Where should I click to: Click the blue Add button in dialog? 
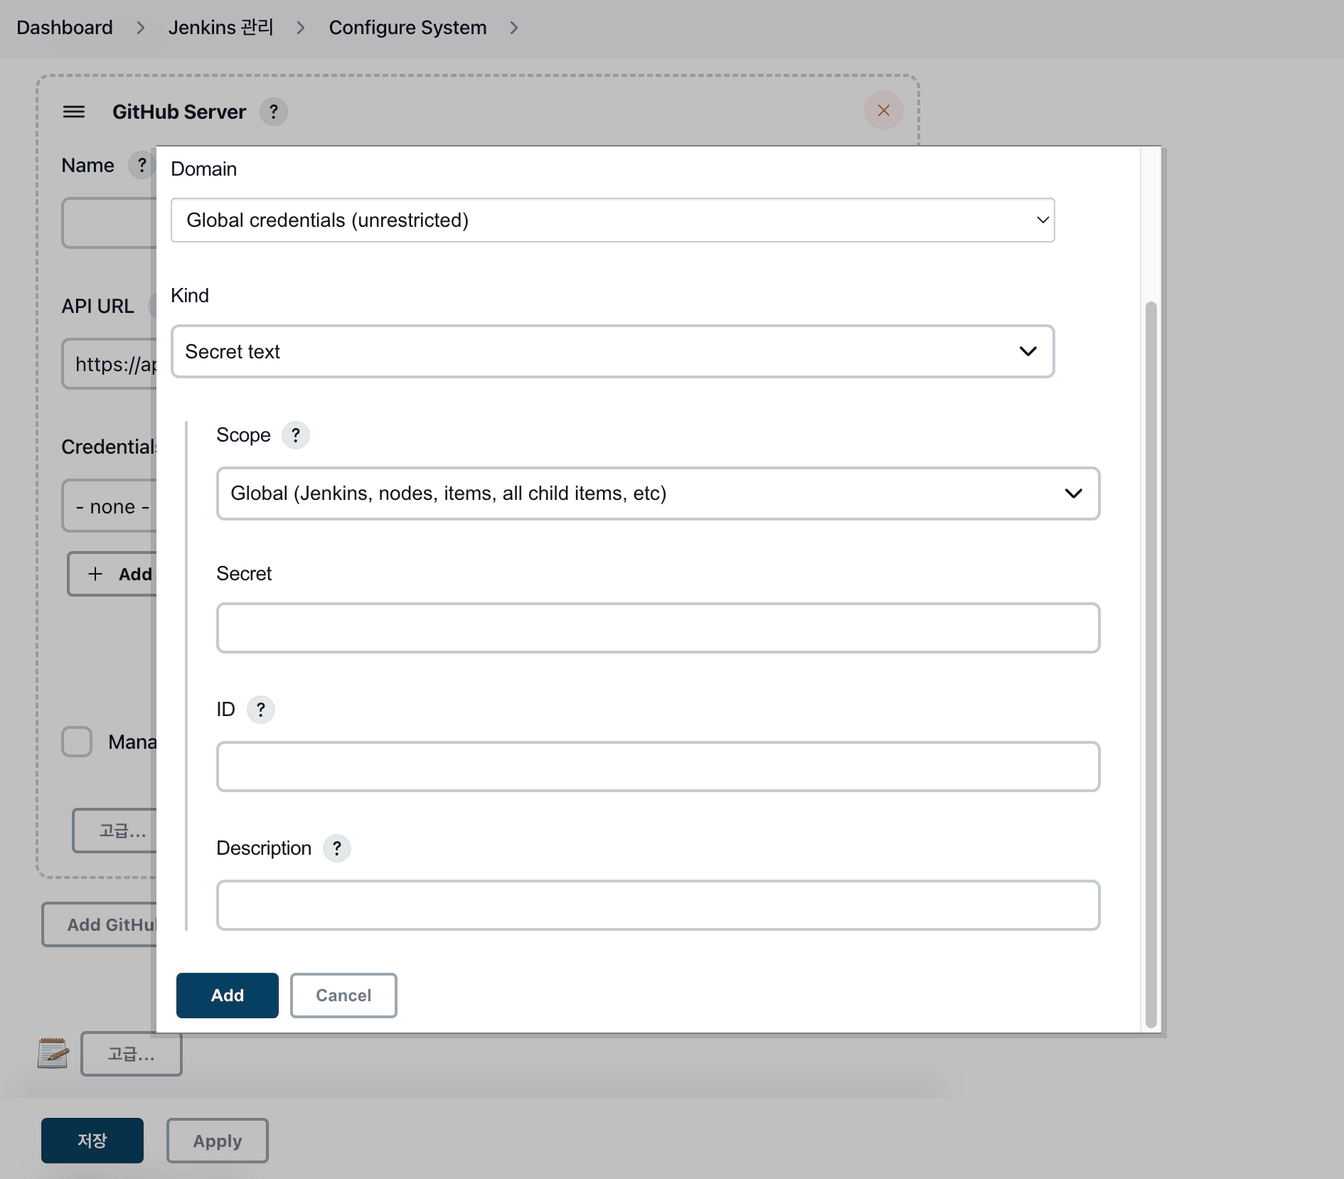point(227,996)
